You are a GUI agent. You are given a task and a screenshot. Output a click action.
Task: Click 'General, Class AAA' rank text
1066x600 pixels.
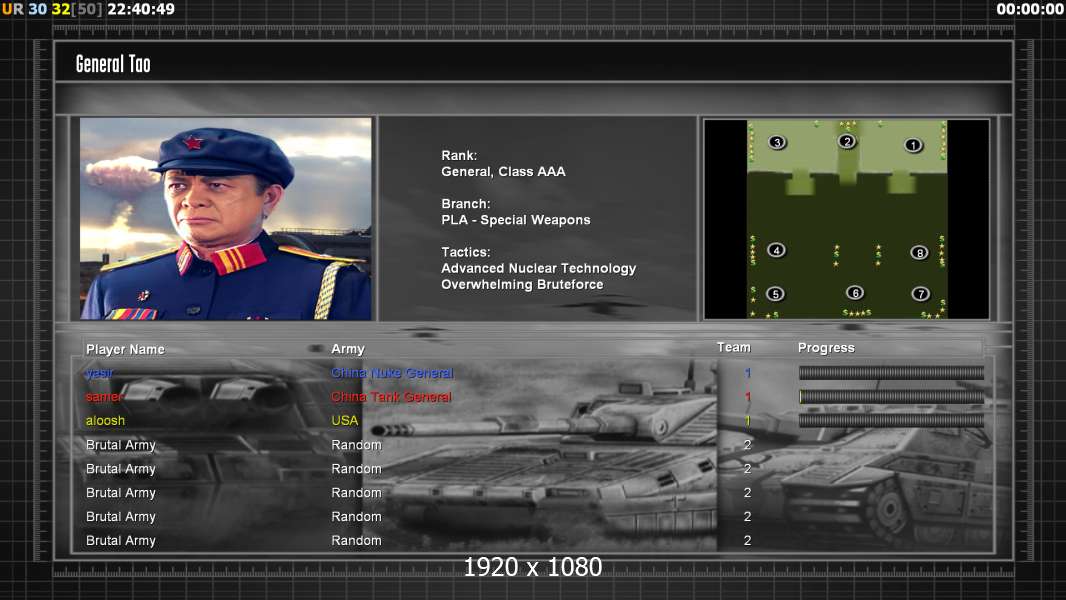pos(503,172)
